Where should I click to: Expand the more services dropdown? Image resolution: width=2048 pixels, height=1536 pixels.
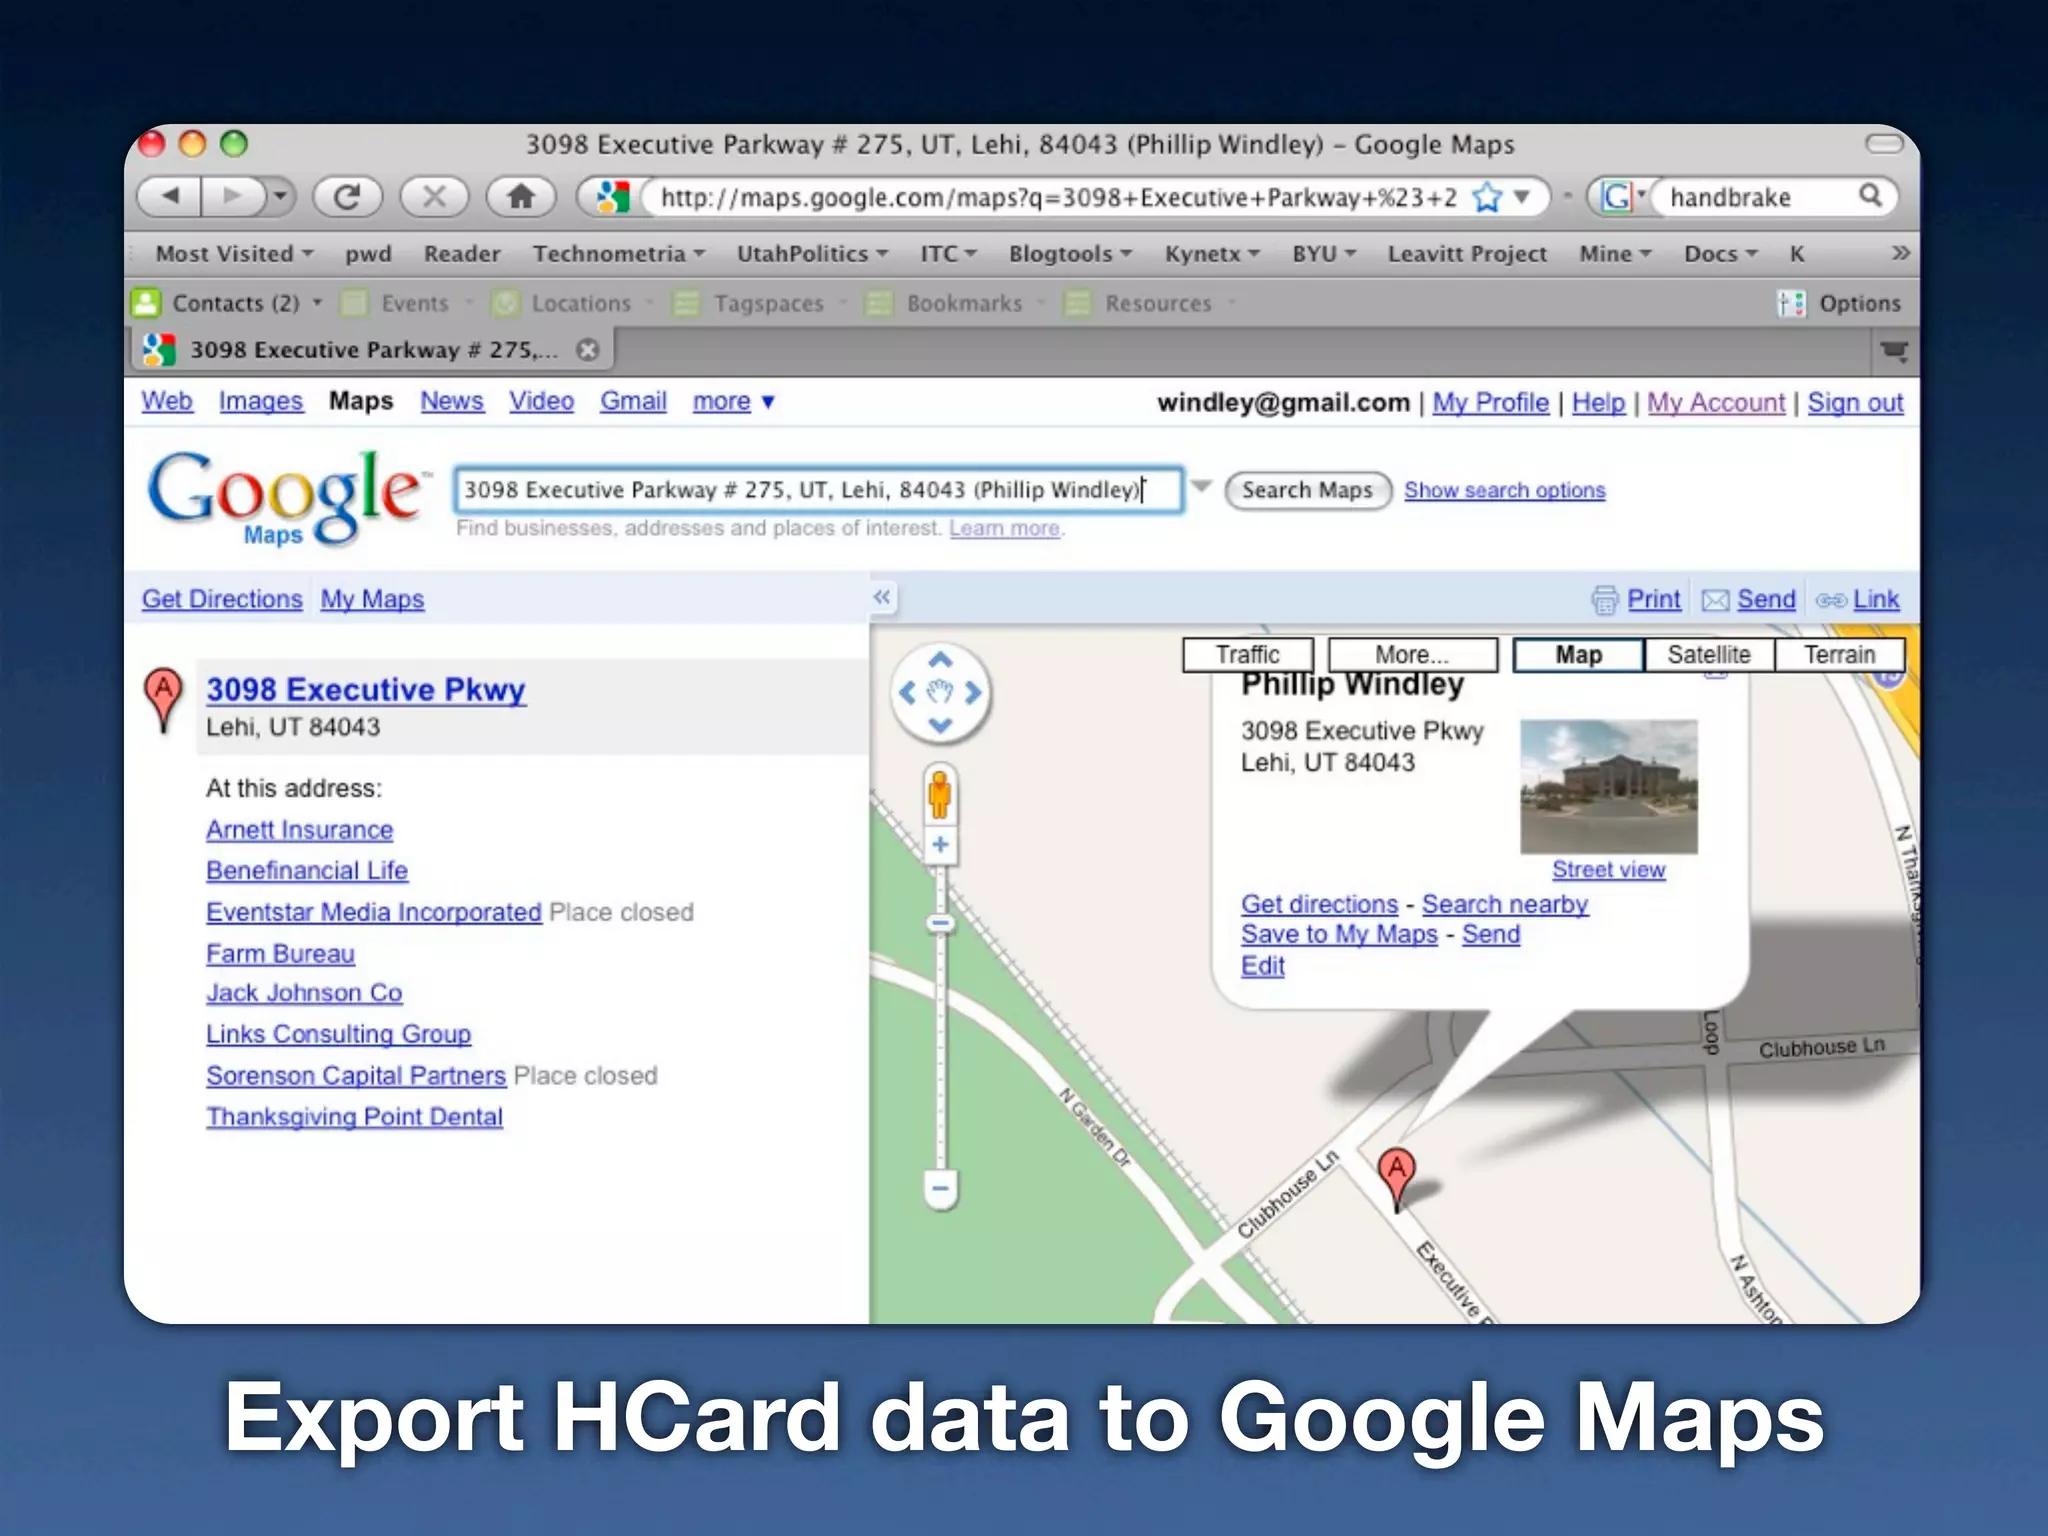pos(733,401)
